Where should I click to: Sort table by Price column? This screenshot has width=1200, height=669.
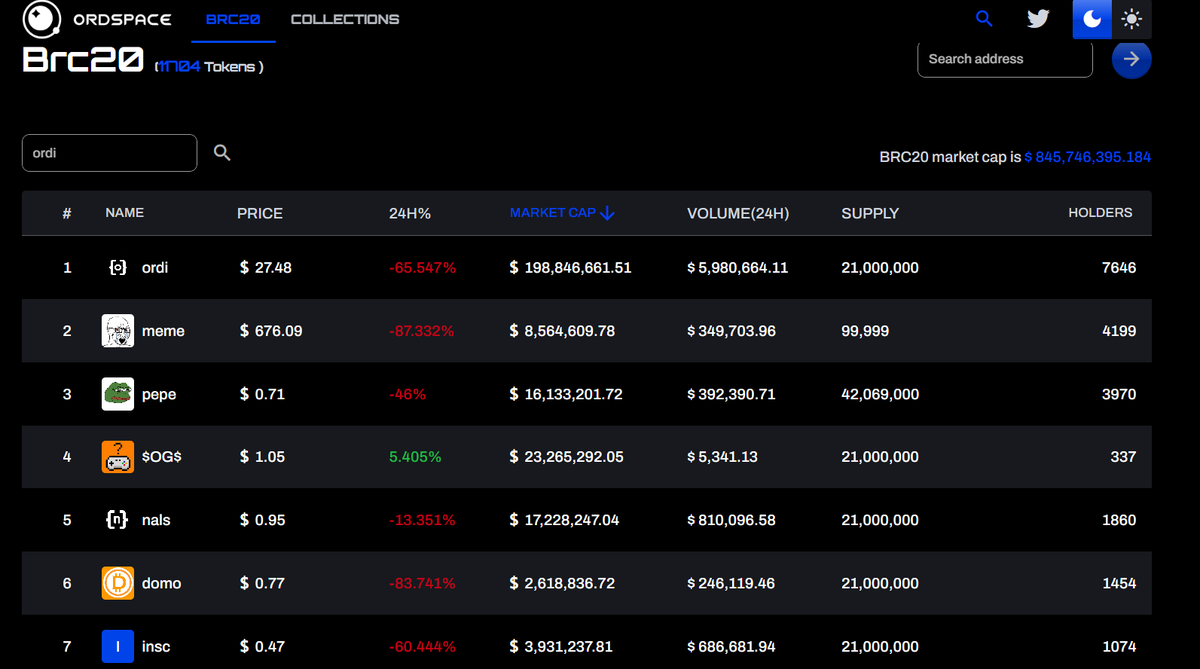(x=260, y=213)
